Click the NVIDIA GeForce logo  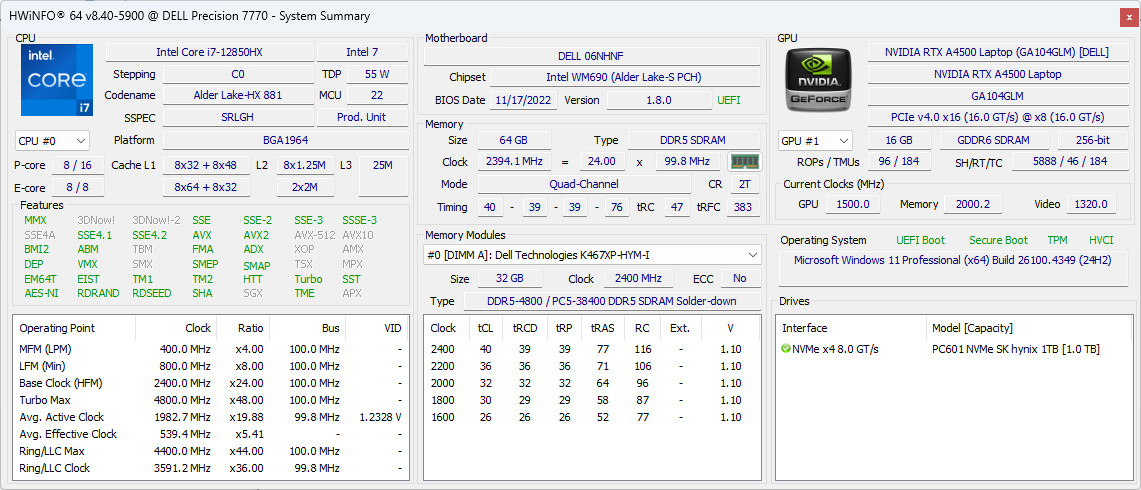click(x=819, y=78)
